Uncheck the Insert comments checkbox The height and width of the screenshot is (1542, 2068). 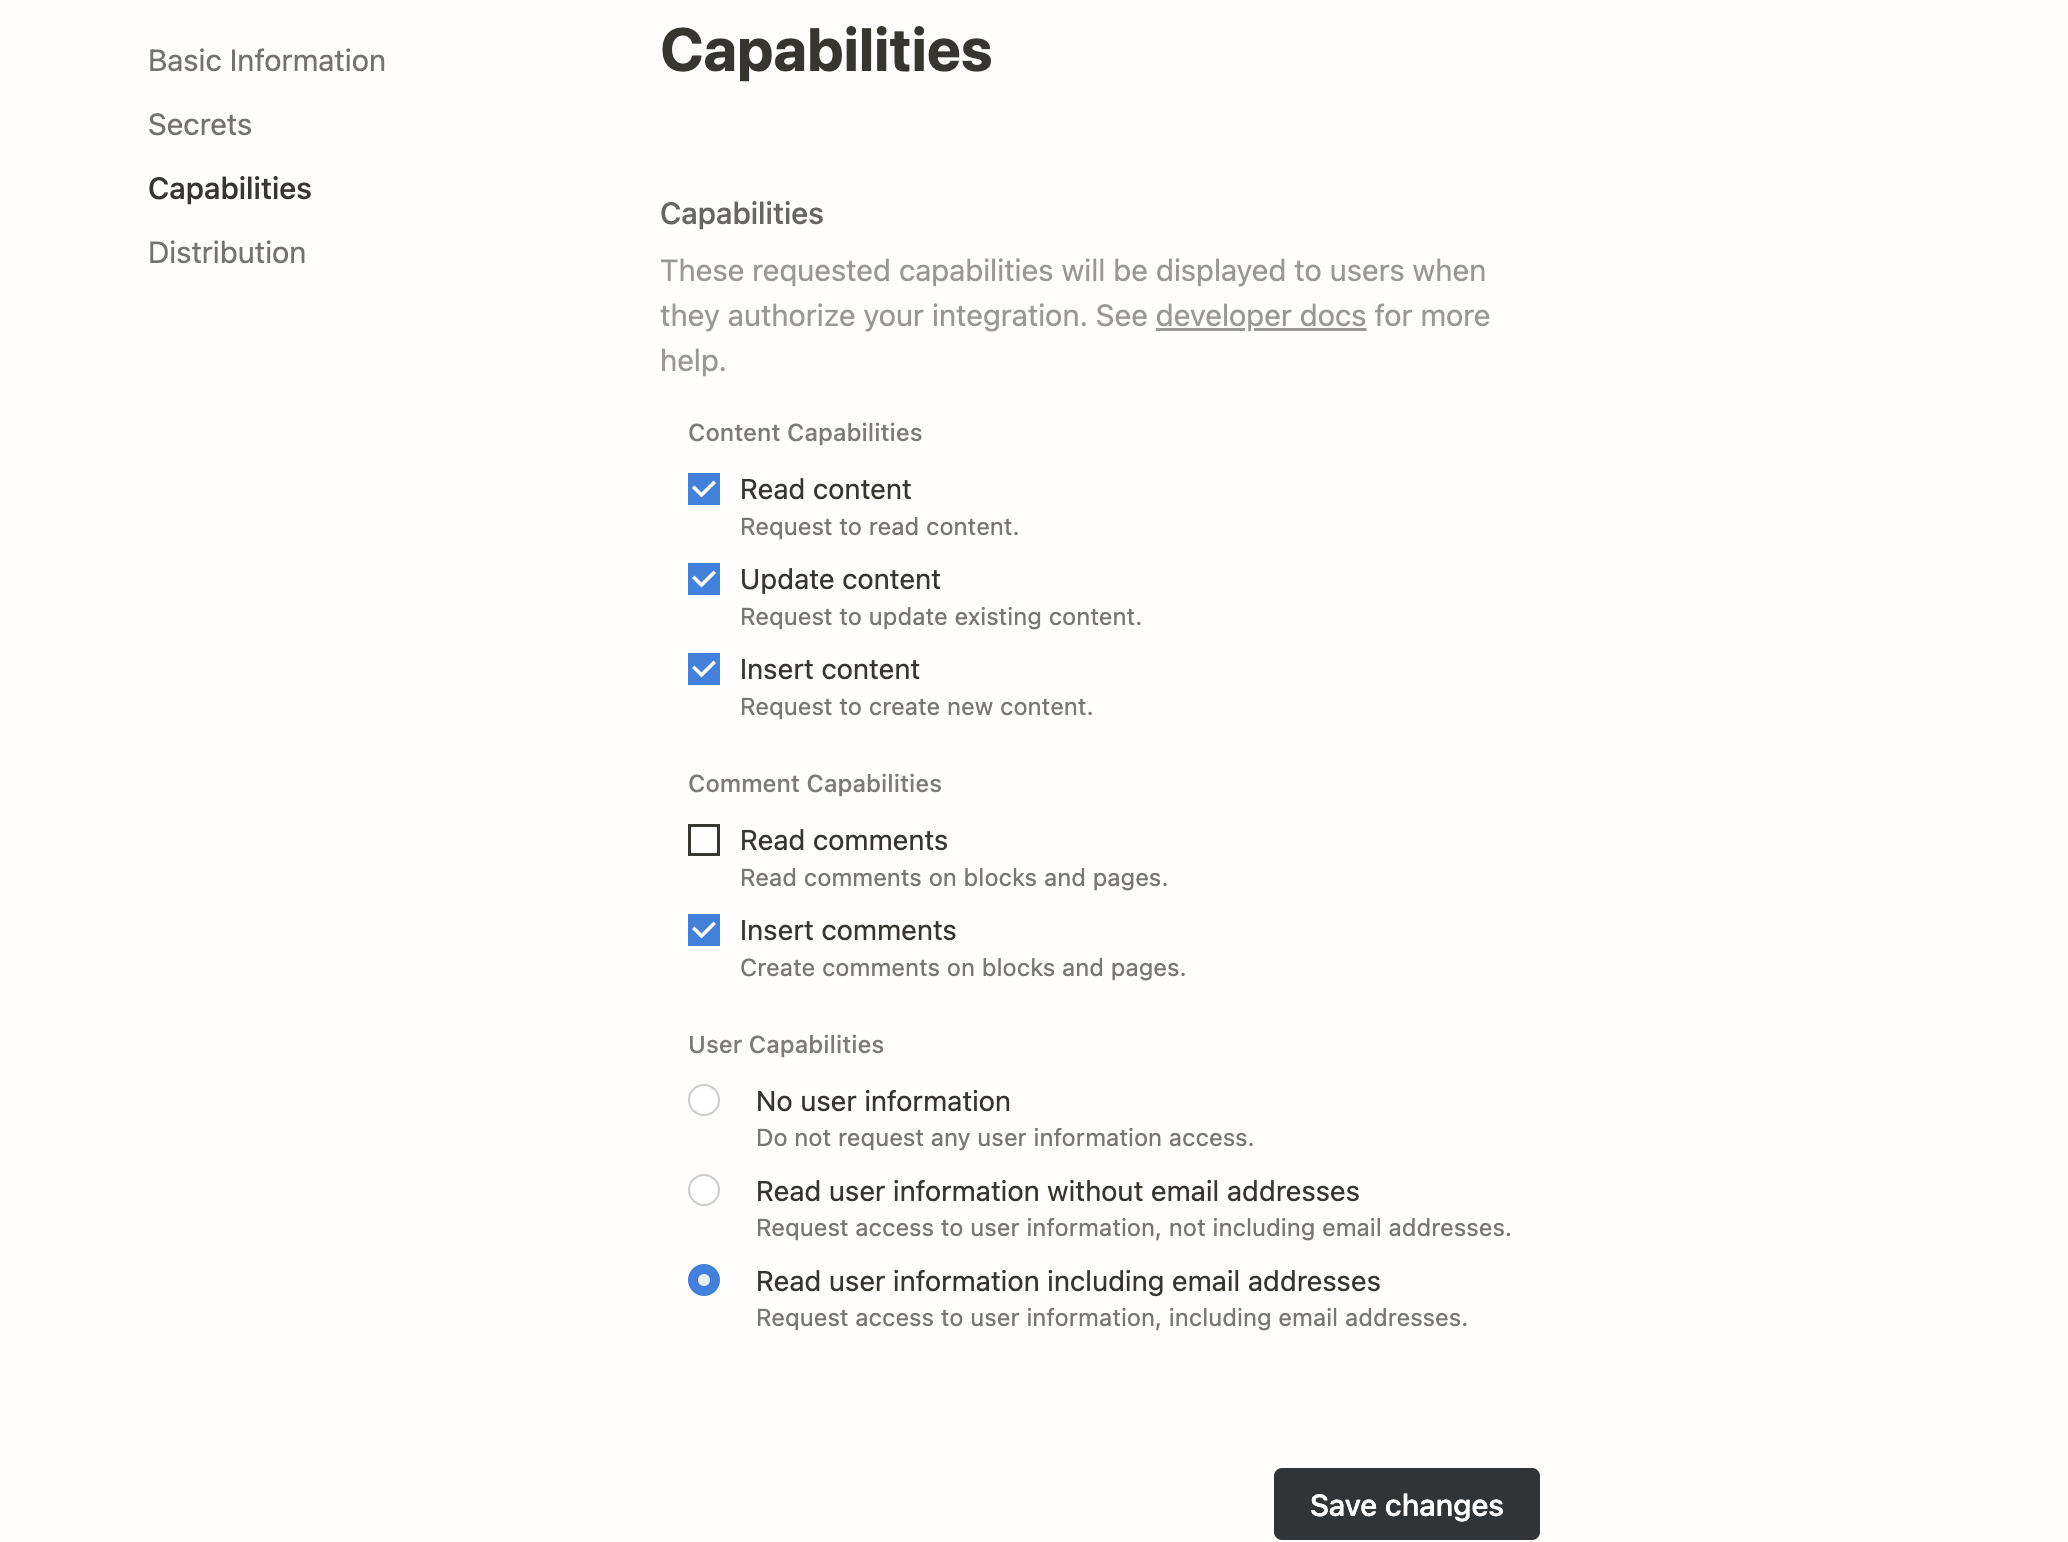coord(703,930)
